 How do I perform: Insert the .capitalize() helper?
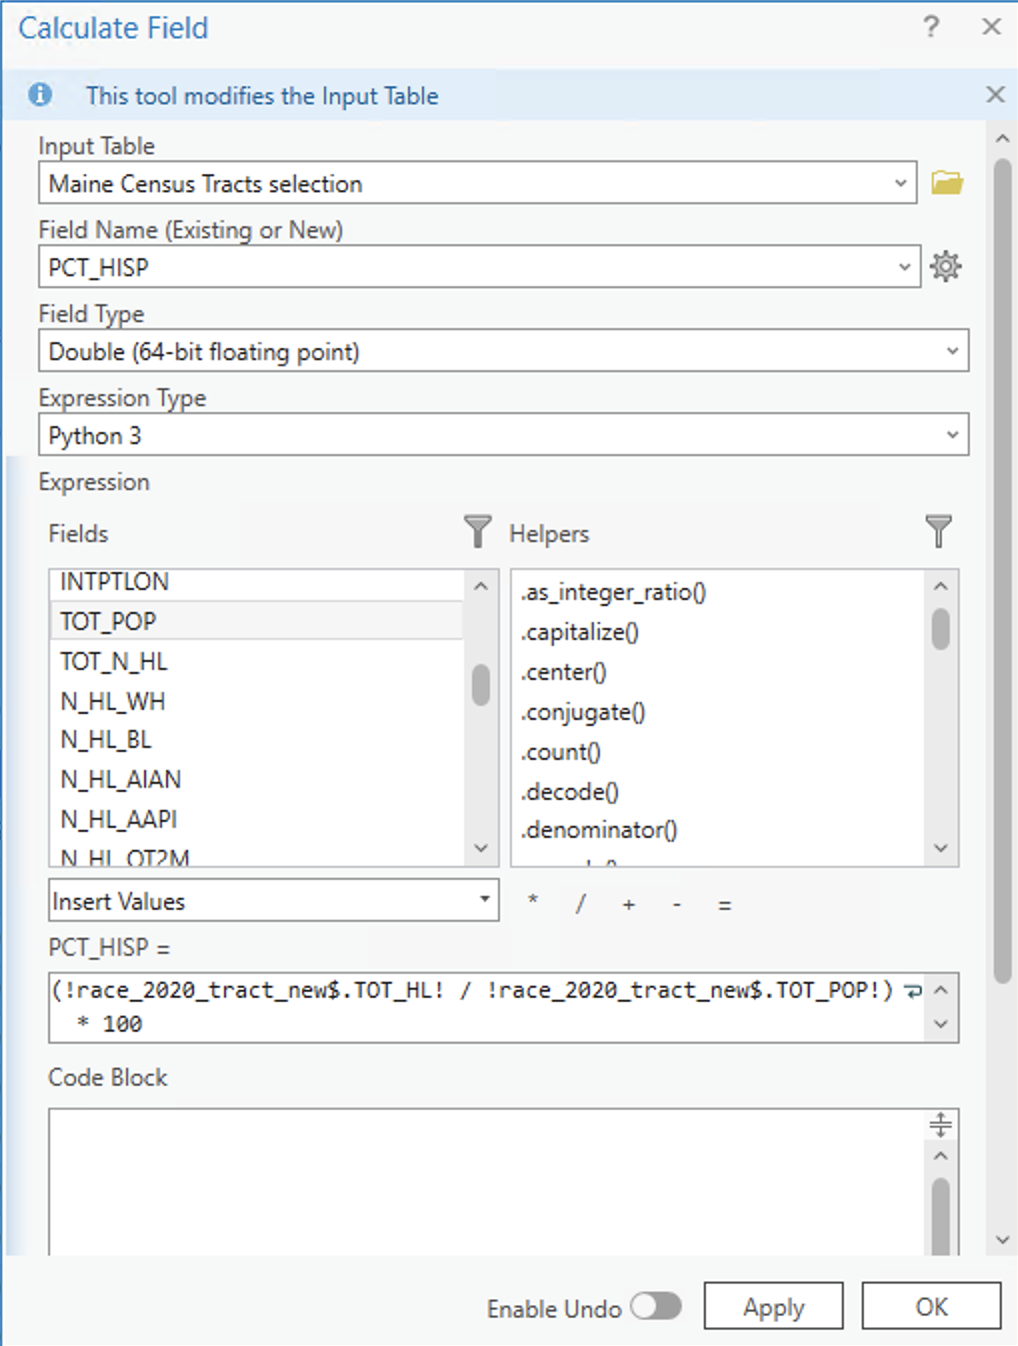pos(578,632)
